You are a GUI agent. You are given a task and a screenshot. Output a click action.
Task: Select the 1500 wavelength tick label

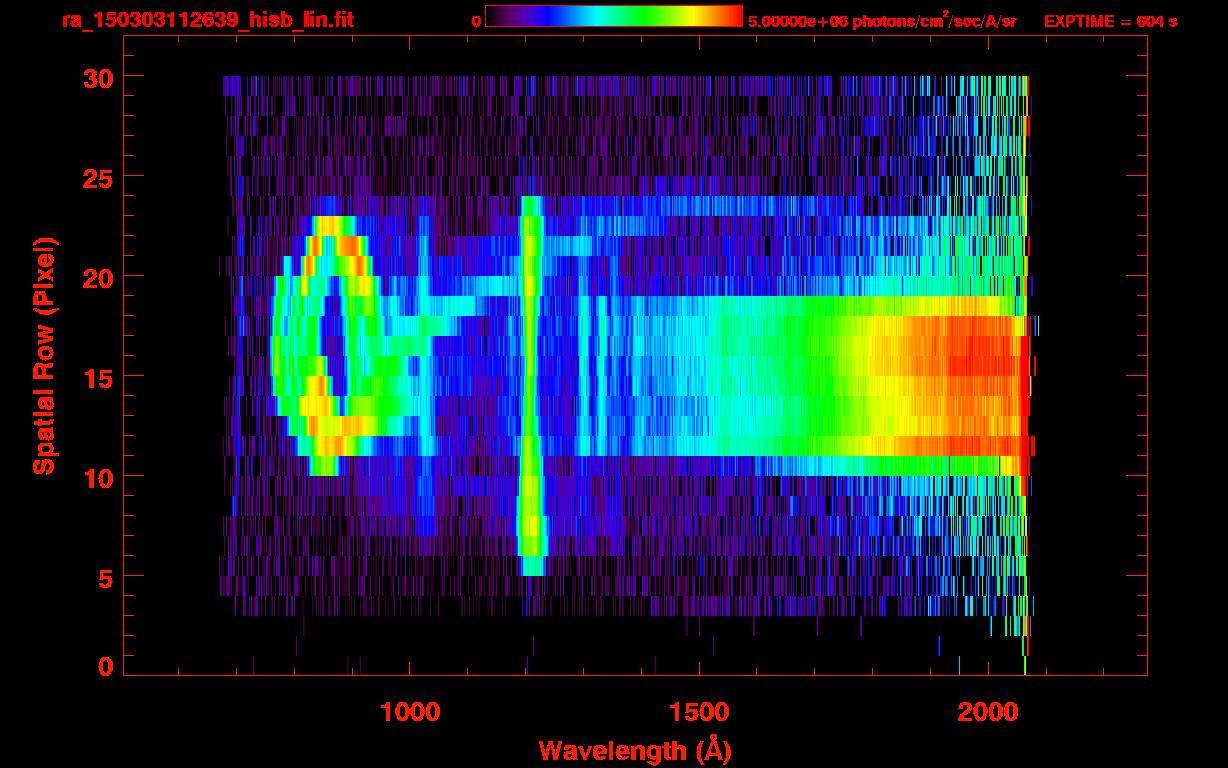click(x=699, y=711)
